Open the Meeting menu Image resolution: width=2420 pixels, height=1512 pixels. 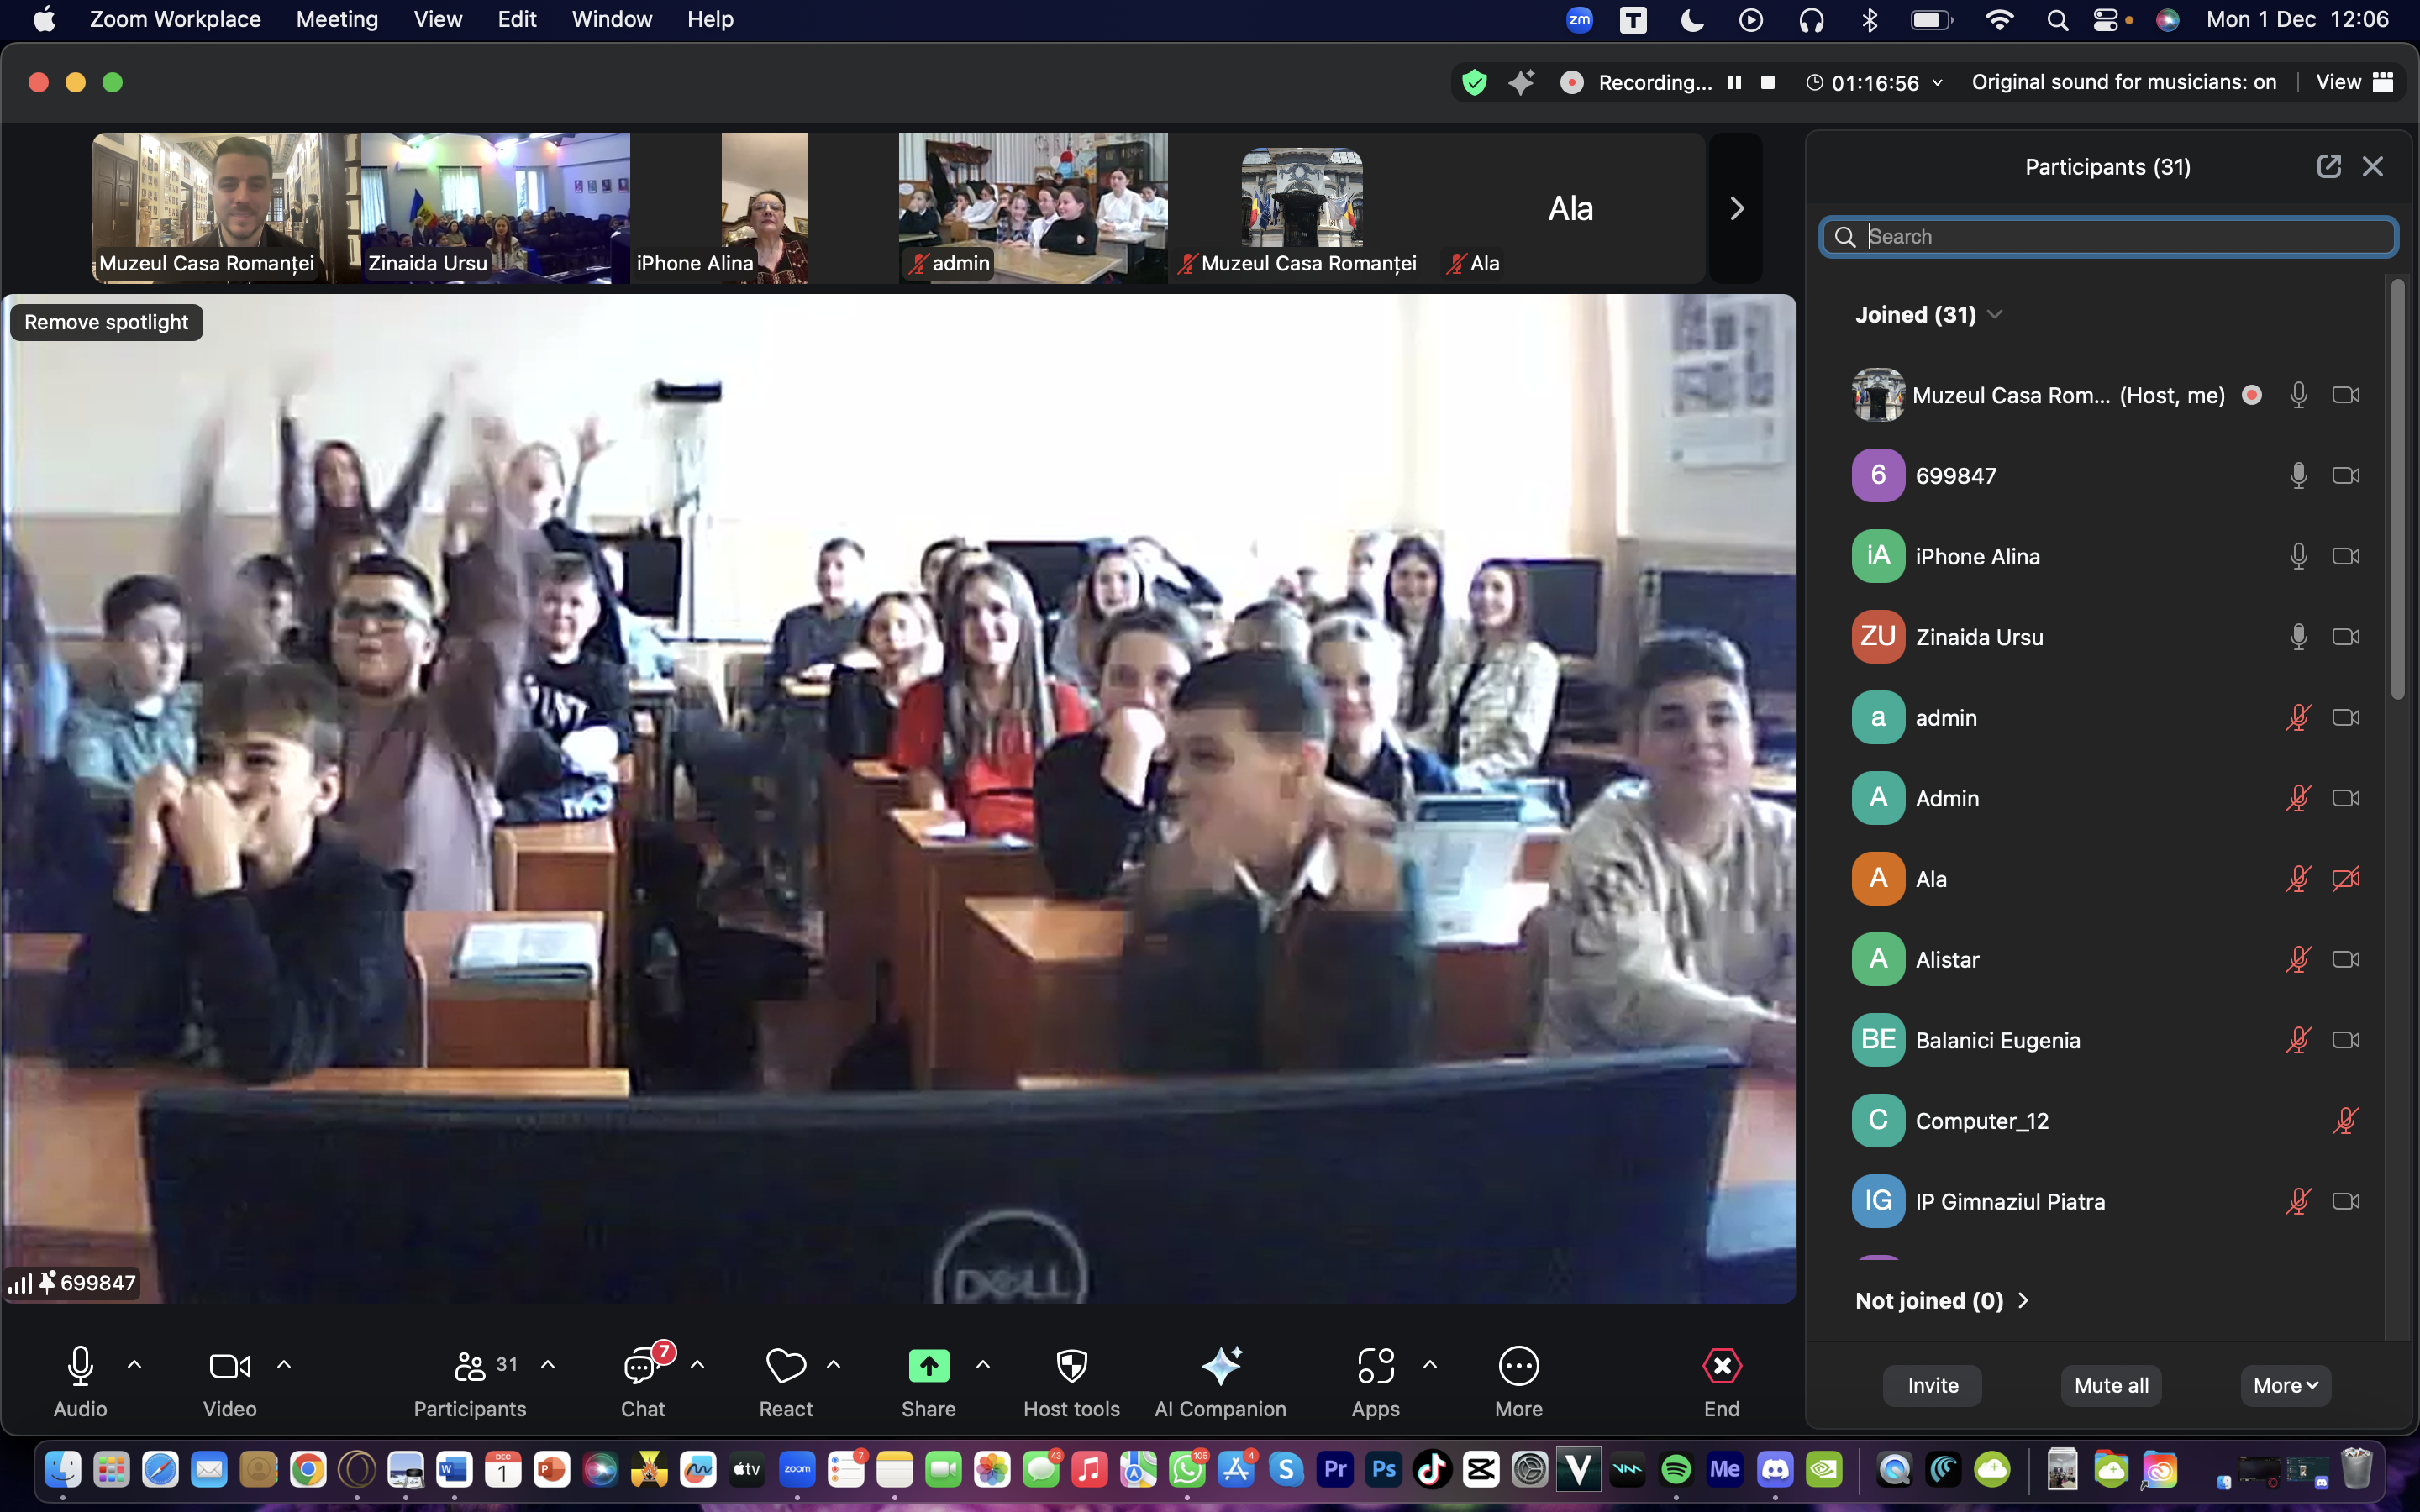coord(337,19)
